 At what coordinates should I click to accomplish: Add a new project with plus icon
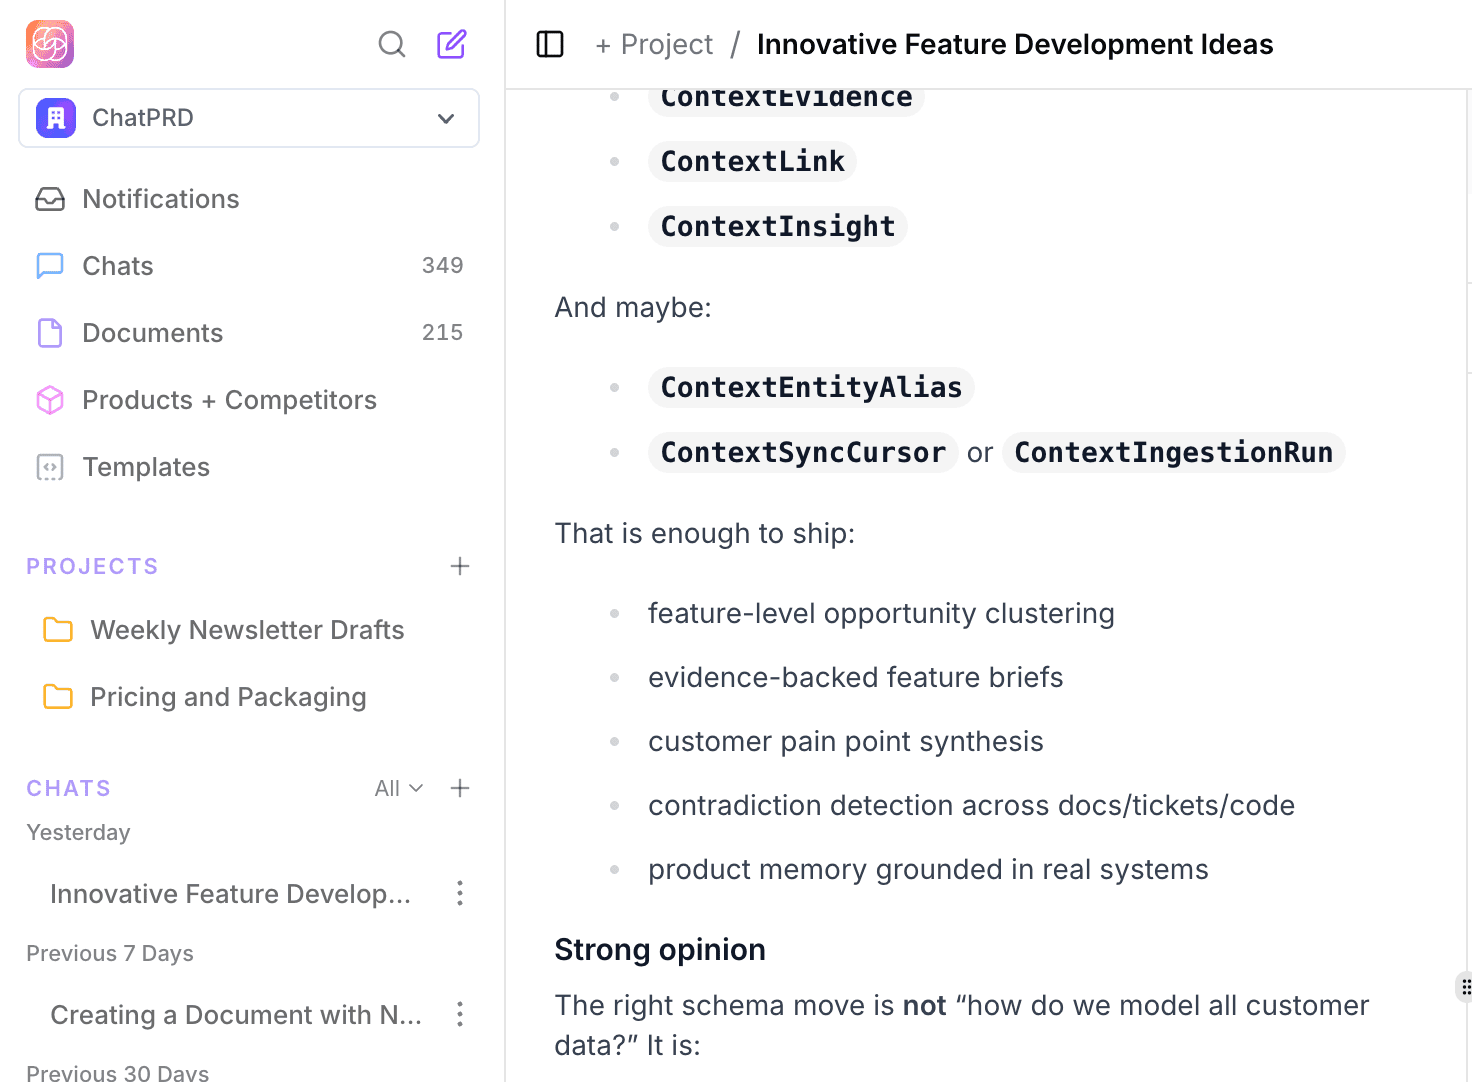460,566
